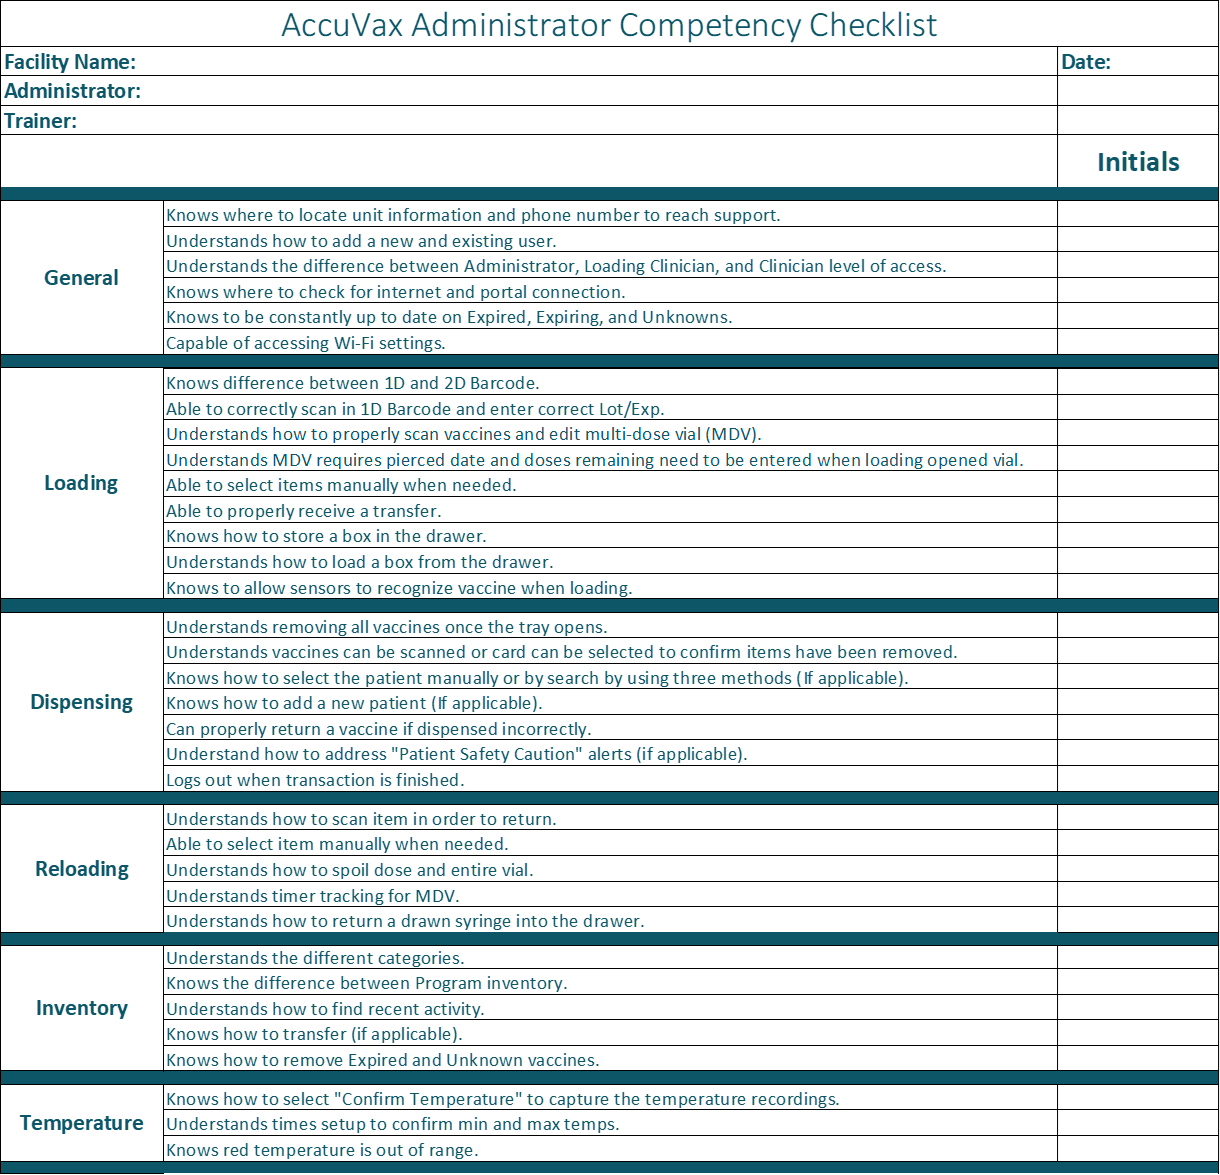1220x1175 pixels.
Task: Click Initials cell for red temperature row
Action: [x=1138, y=1149]
